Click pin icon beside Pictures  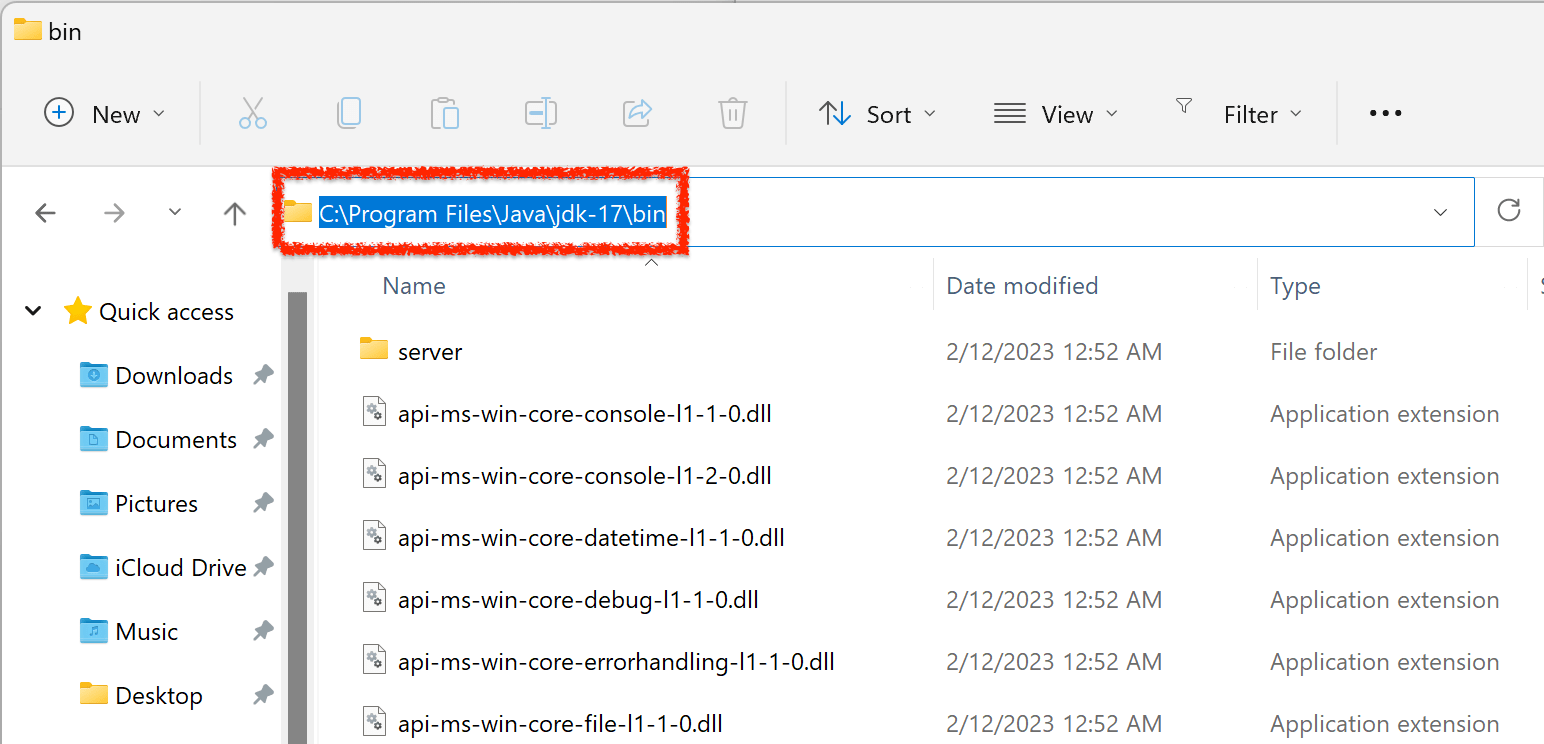pyautogui.click(x=263, y=503)
